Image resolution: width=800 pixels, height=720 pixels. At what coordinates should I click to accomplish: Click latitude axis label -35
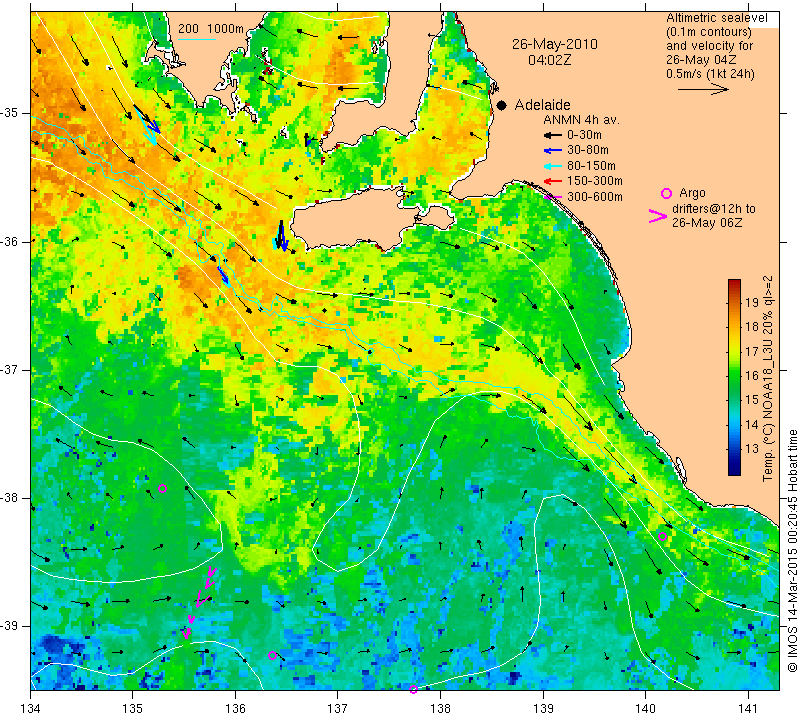coord(10,113)
